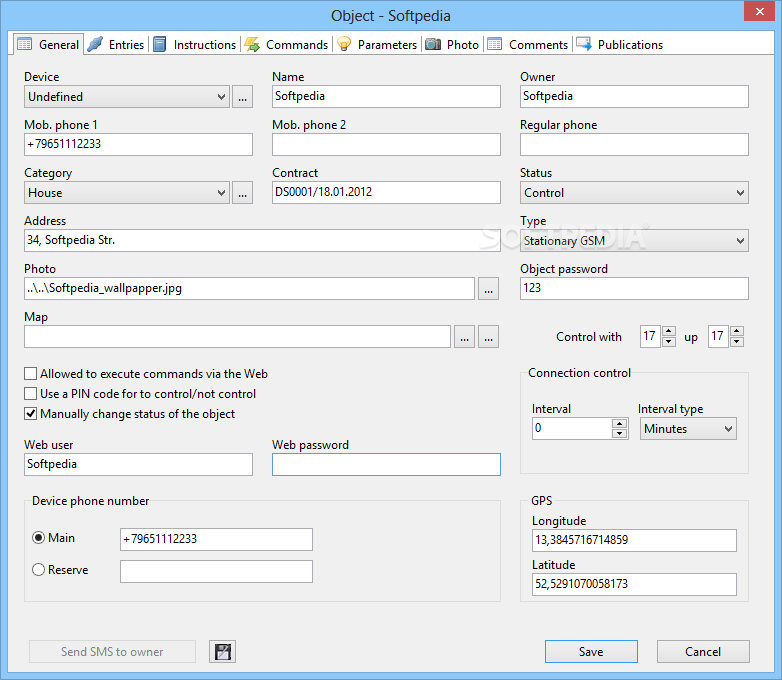Select the Reserve device phone radio button
The image size is (782, 680).
pos(38,570)
